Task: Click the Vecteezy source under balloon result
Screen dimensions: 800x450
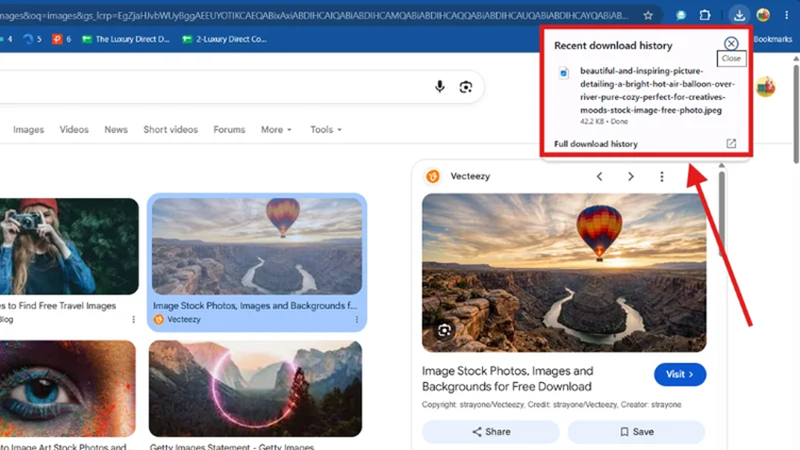Action: pos(177,319)
